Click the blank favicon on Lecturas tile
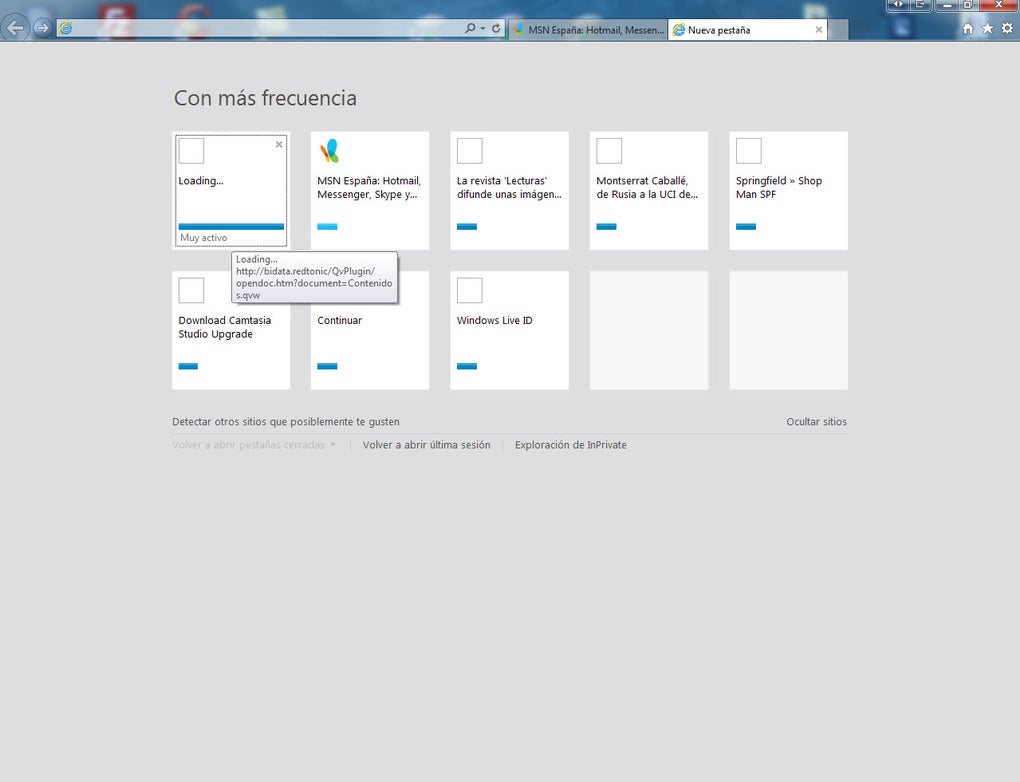 (x=470, y=151)
